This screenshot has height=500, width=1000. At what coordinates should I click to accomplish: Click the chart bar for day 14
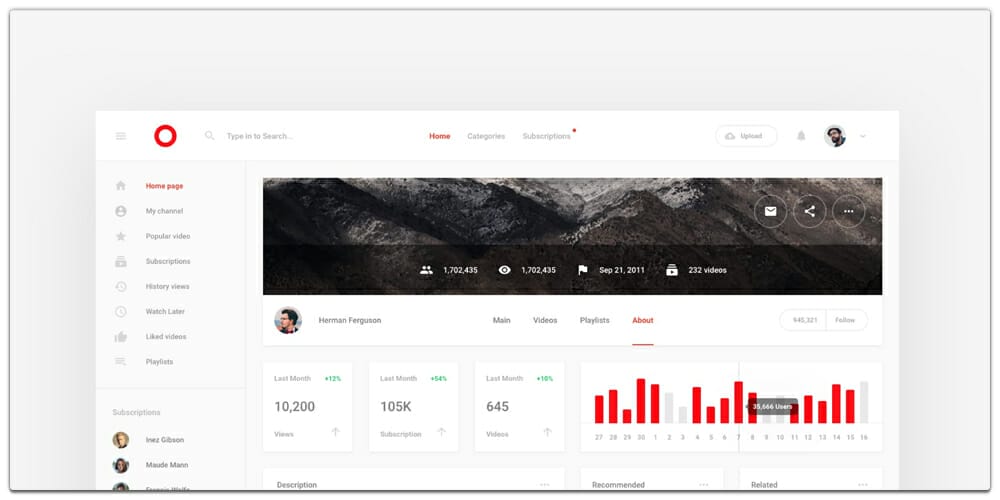pos(836,404)
